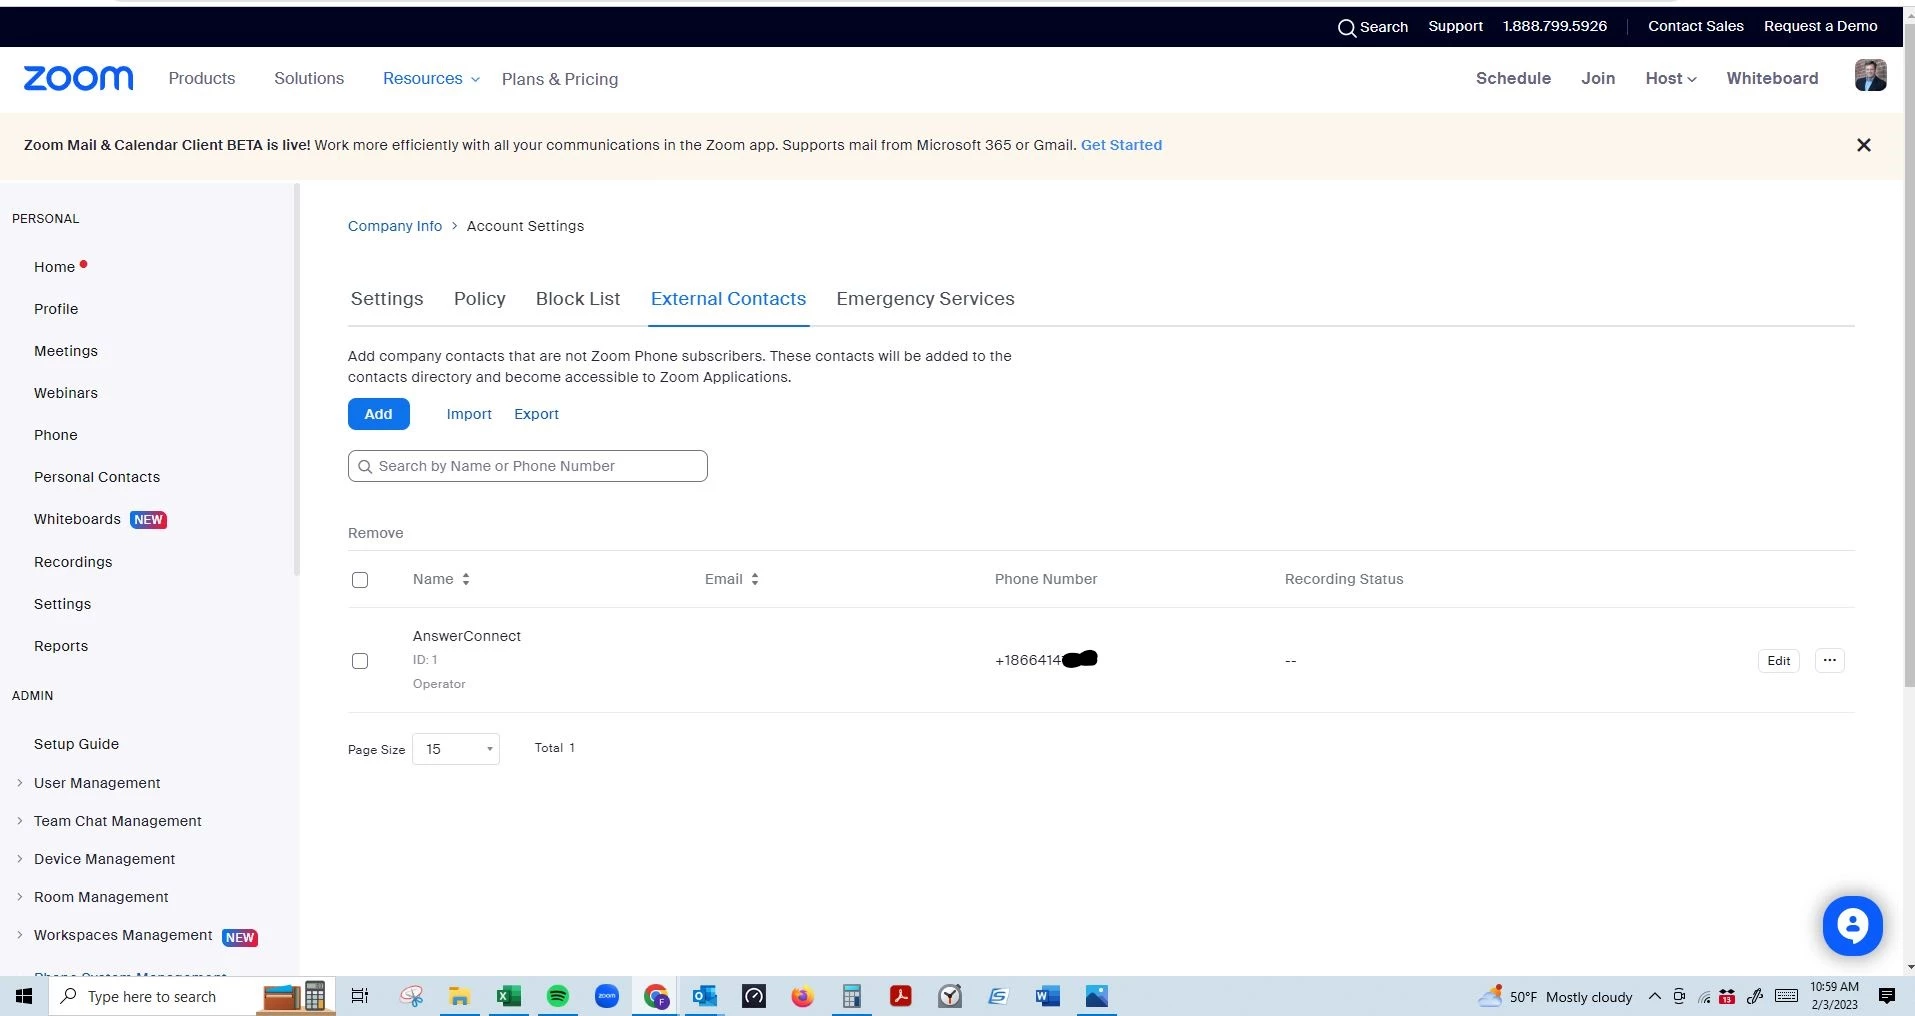1915x1016 pixels.
Task: Switch to Emergency Services tab
Action: (x=925, y=299)
